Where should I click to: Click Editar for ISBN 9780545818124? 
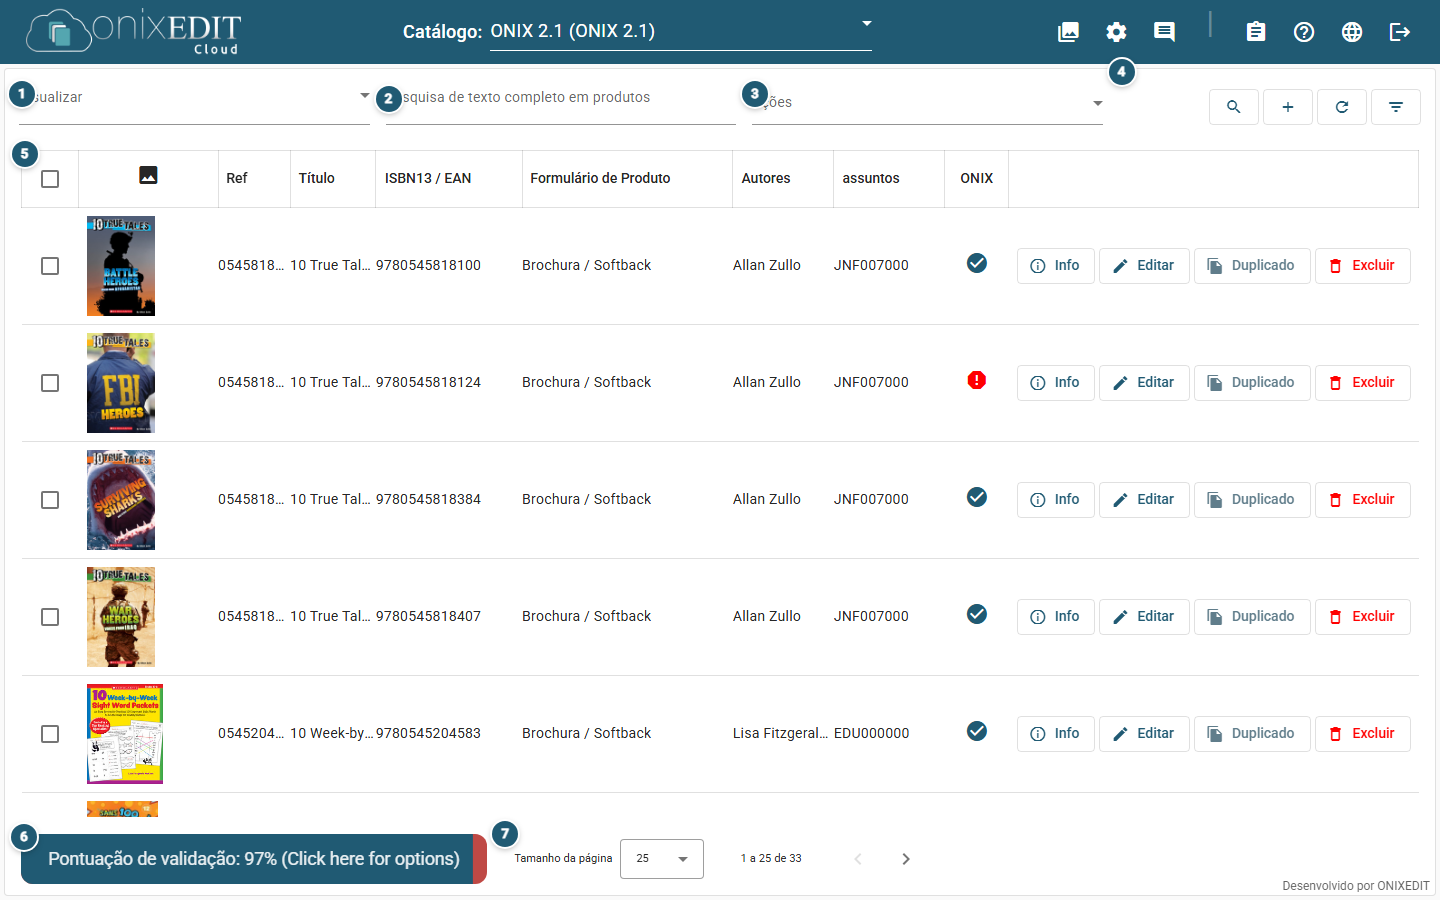click(1144, 383)
